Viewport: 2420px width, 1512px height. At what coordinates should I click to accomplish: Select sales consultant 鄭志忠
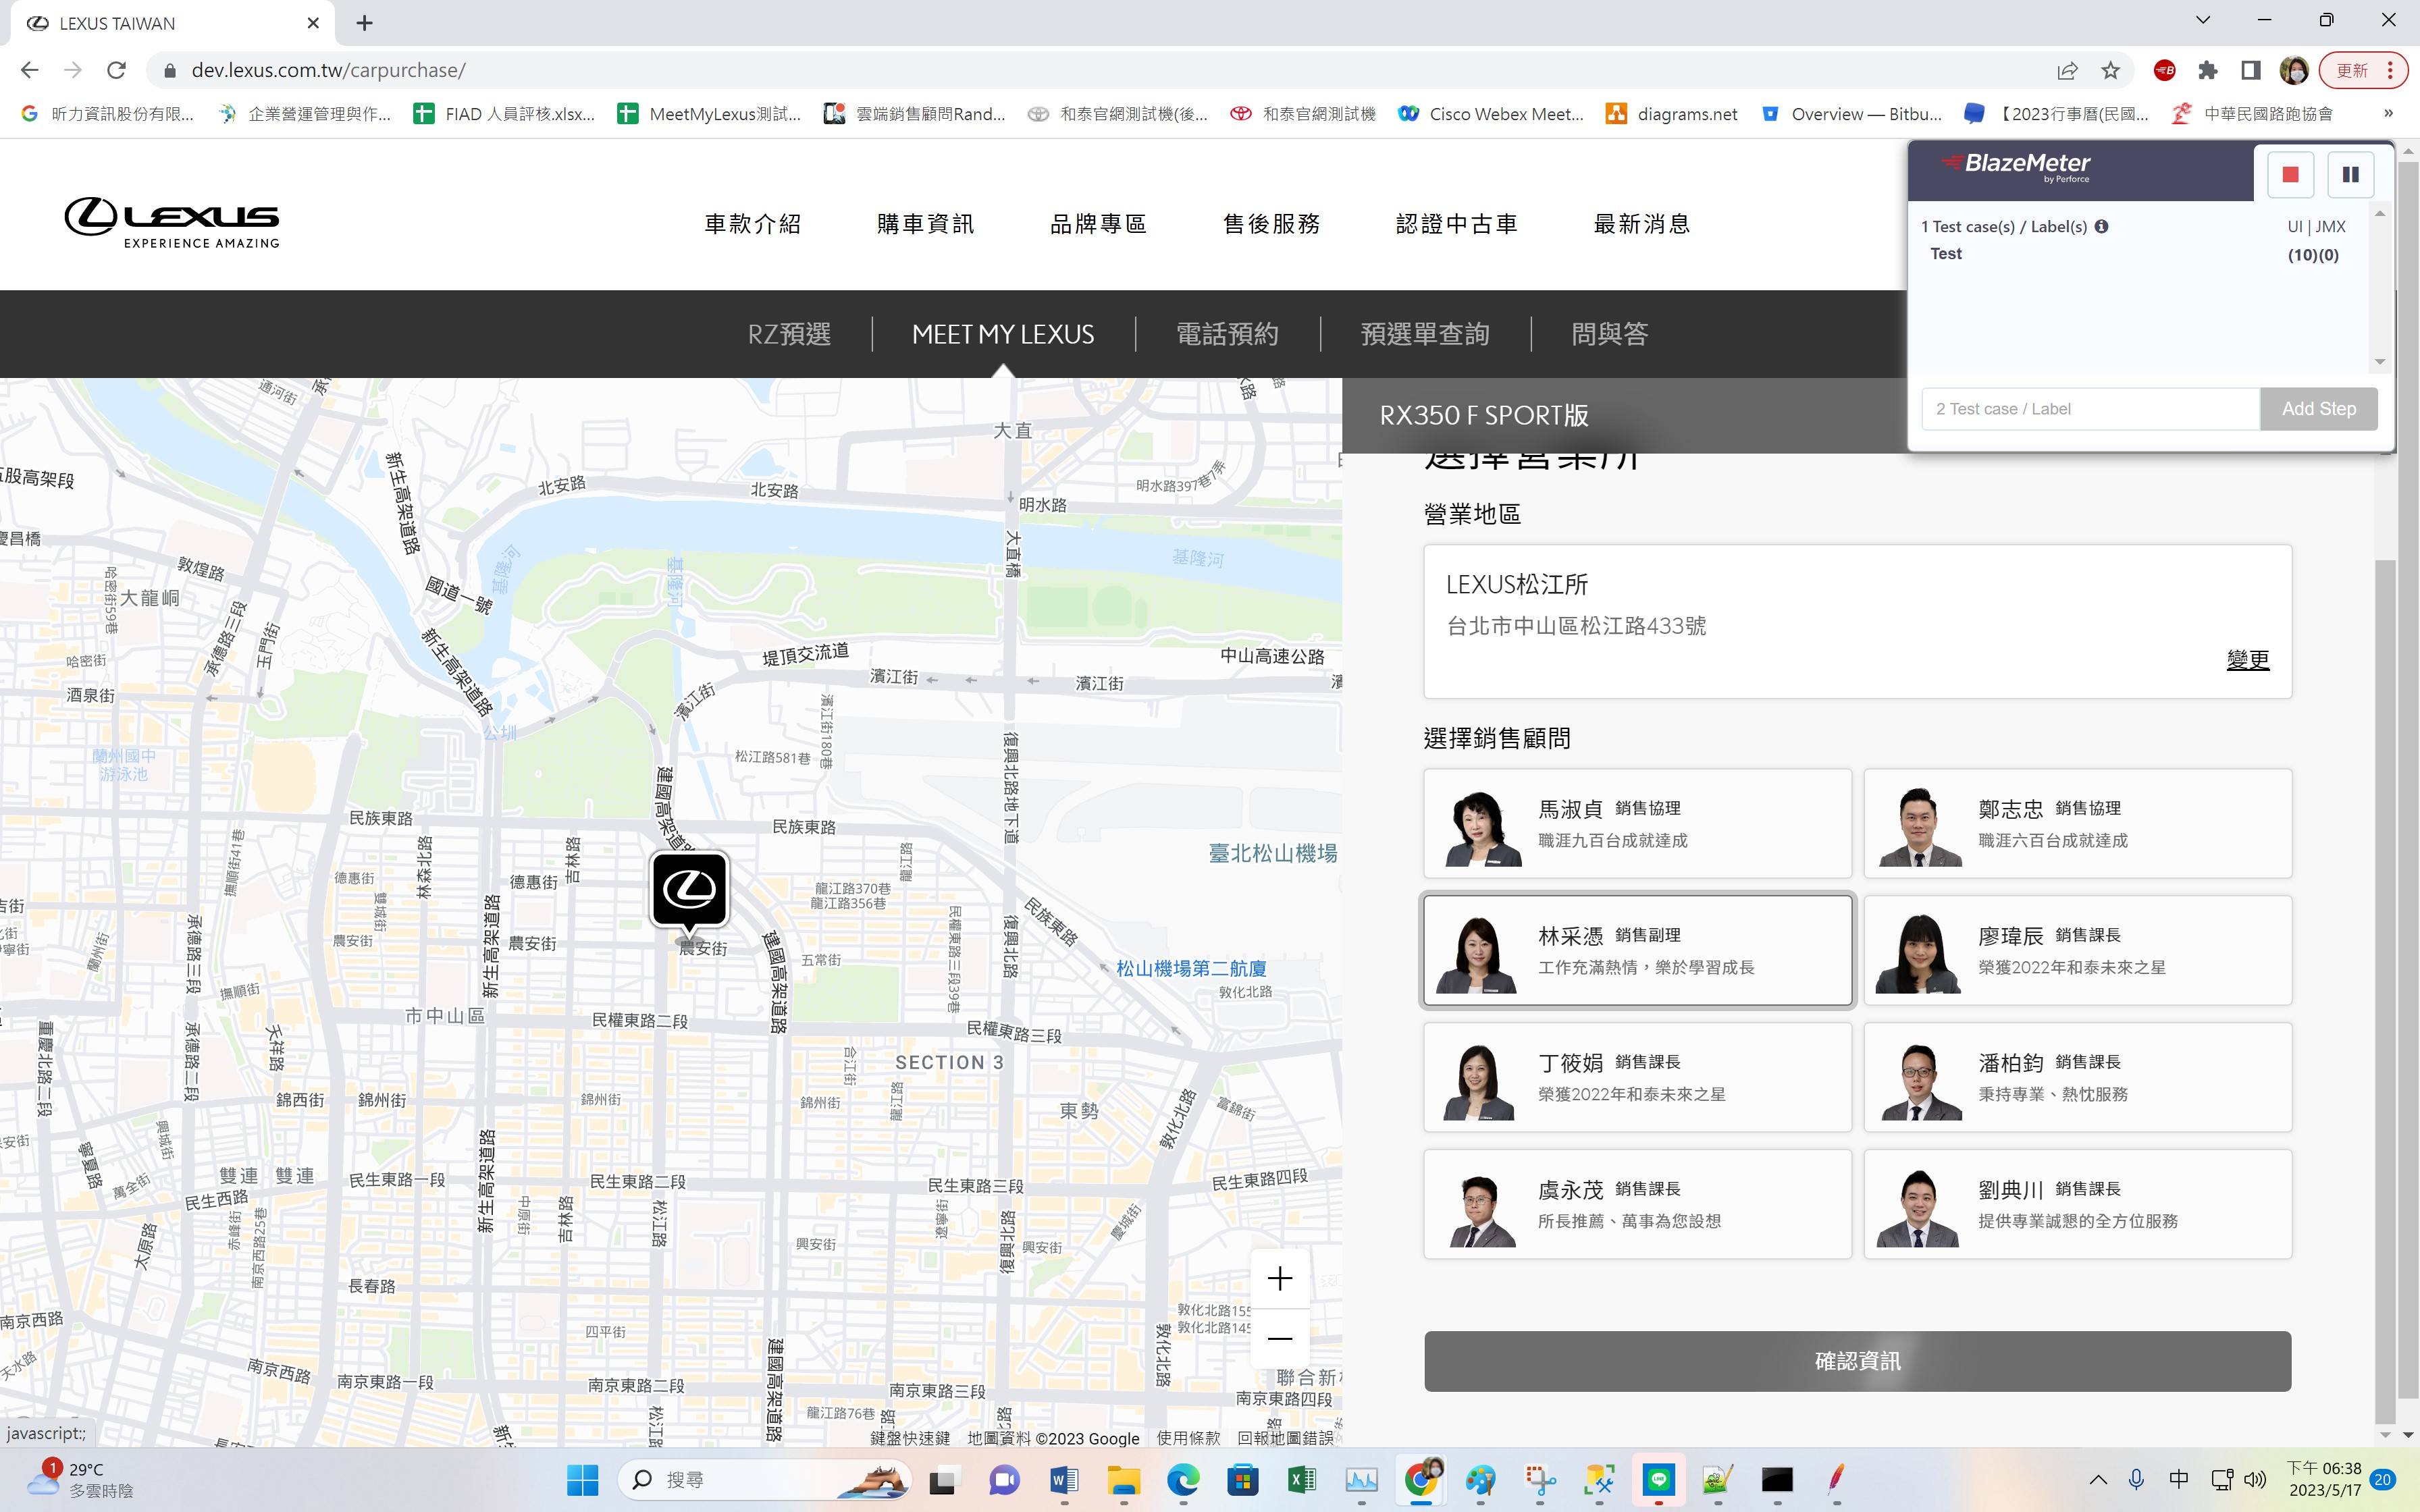tap(2077, 823)
